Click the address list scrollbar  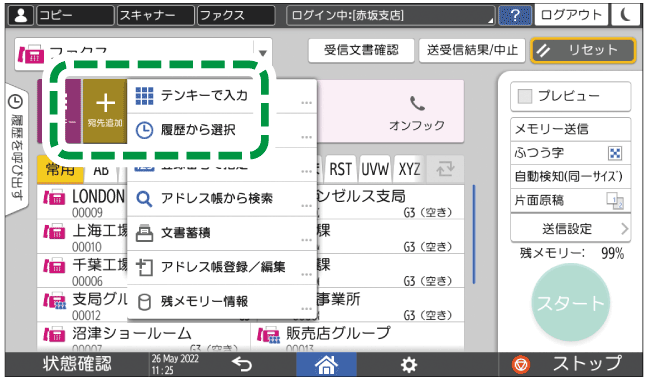(x=474, y=234)
